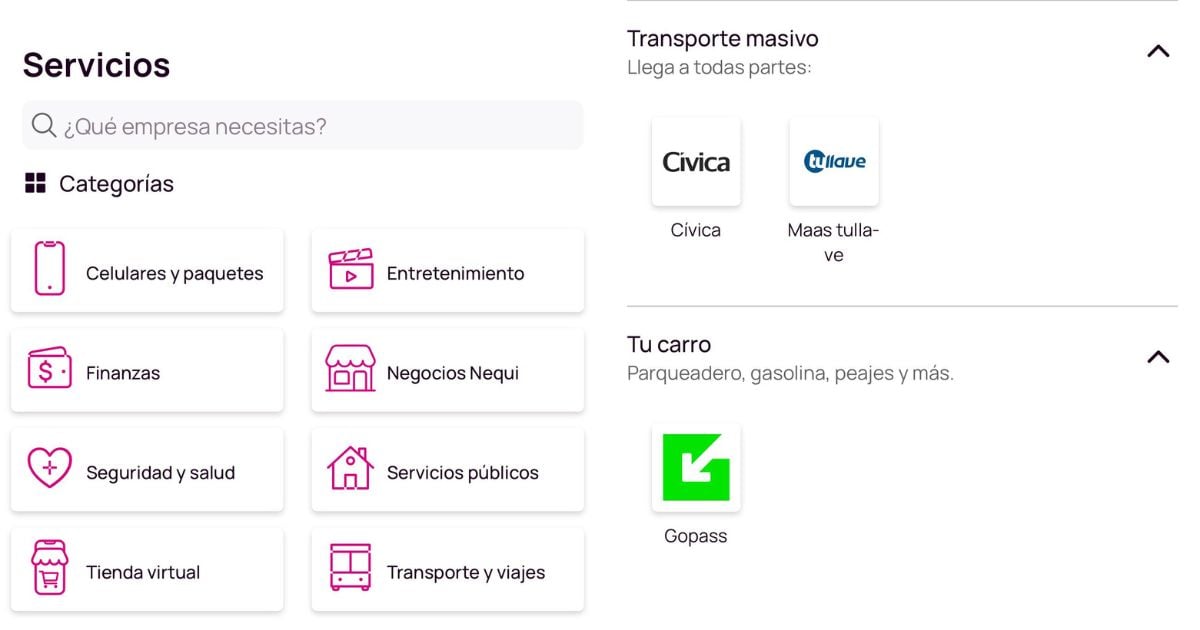Click the search magnifying glass icon
Image resolution: width=1200 pixels, height=630 pixels.
44,125
